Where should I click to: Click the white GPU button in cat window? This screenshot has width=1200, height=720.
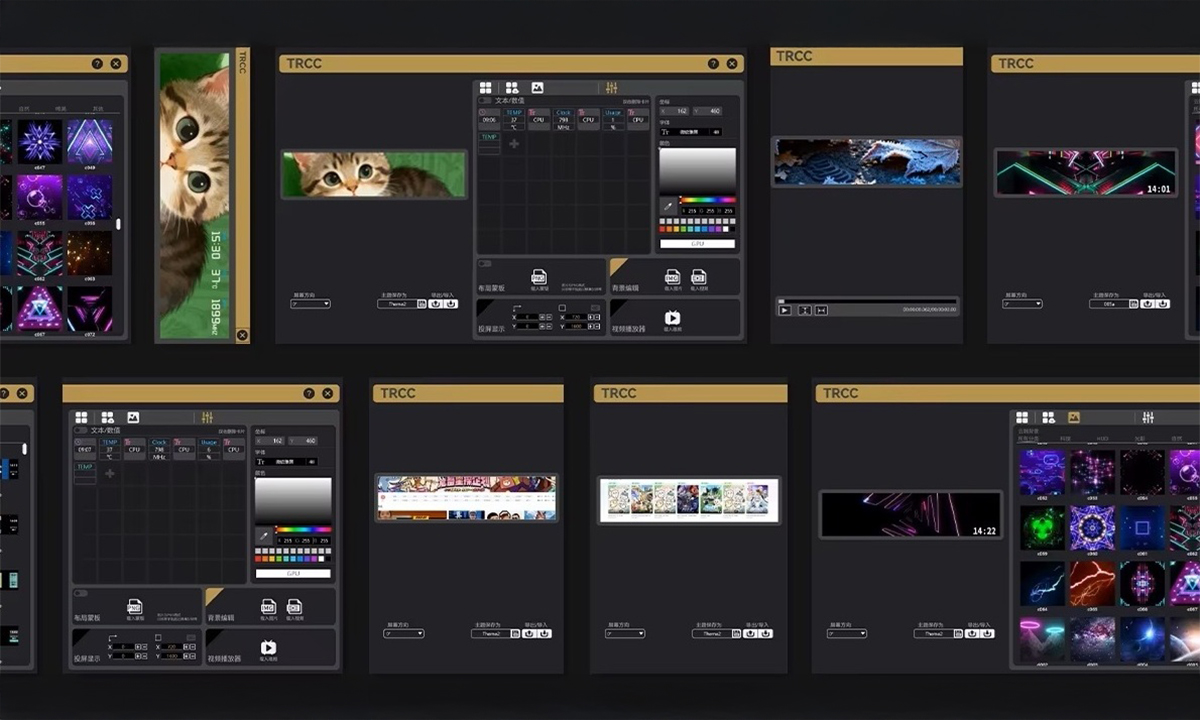point(697,243)
